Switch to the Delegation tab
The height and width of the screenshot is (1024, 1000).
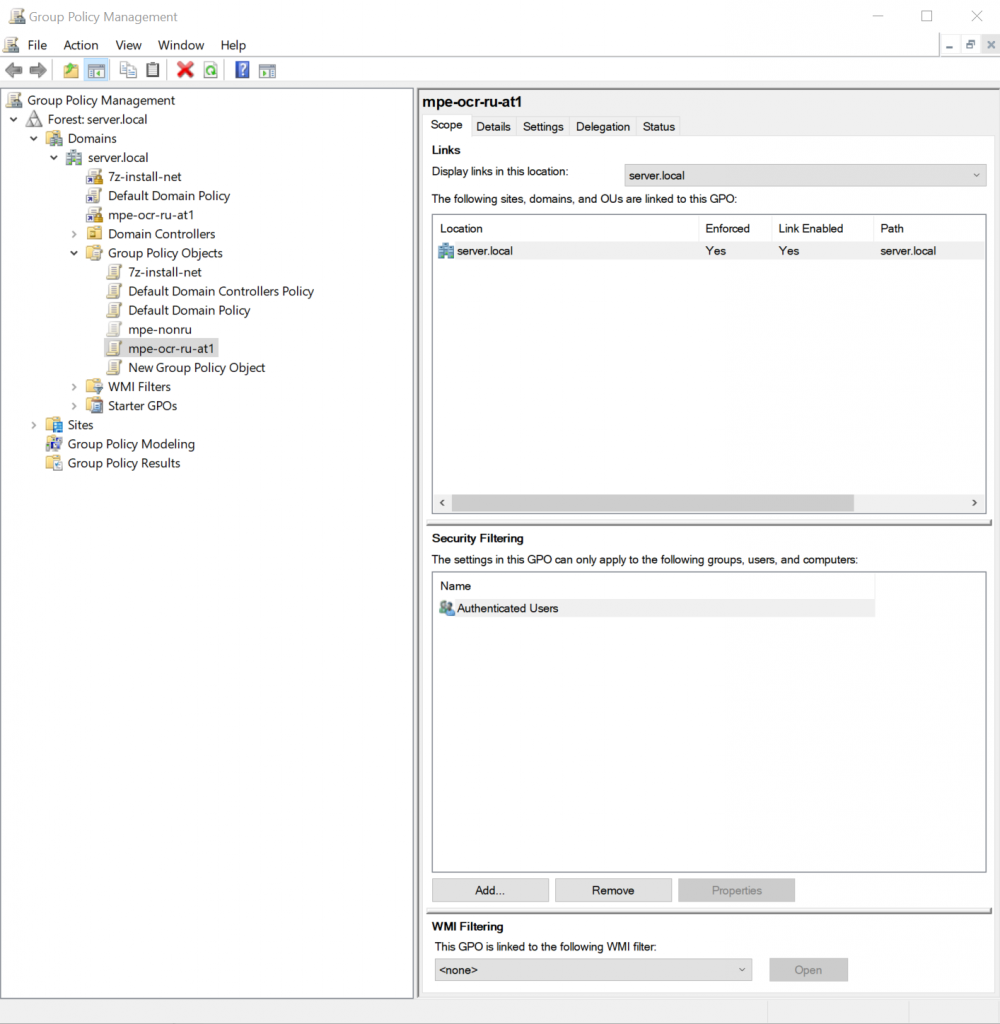pos(602,126)
